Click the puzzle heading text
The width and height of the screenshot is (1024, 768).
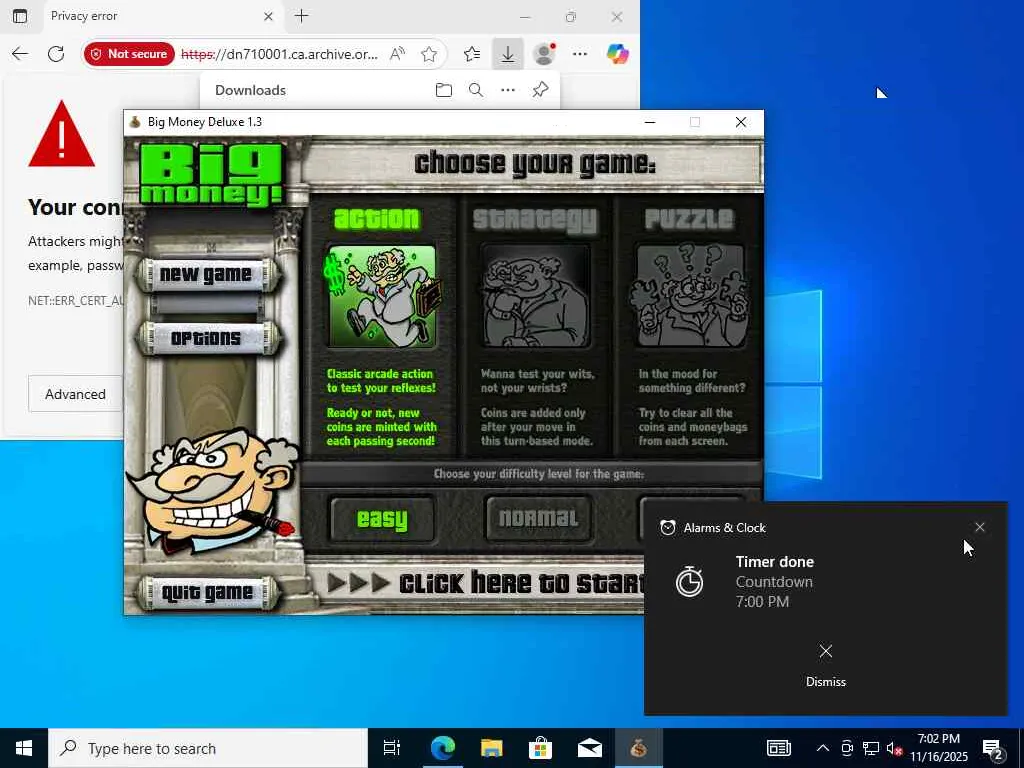pyautogui.click(x=689, y=219)
